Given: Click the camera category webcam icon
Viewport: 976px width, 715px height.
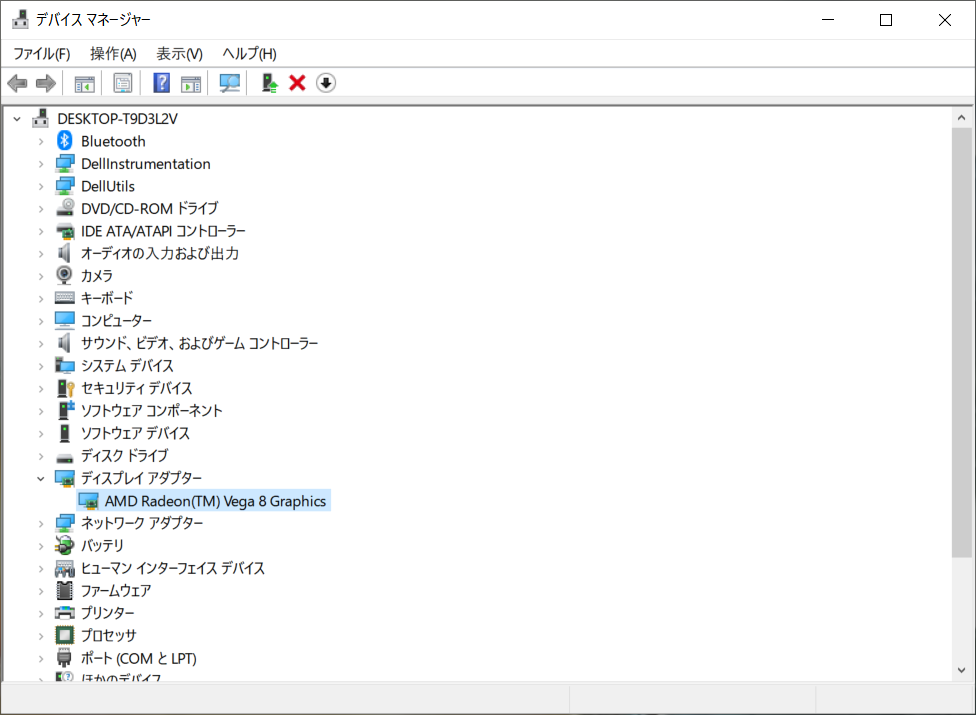Looking at the screenshot, I should point(64,275).
